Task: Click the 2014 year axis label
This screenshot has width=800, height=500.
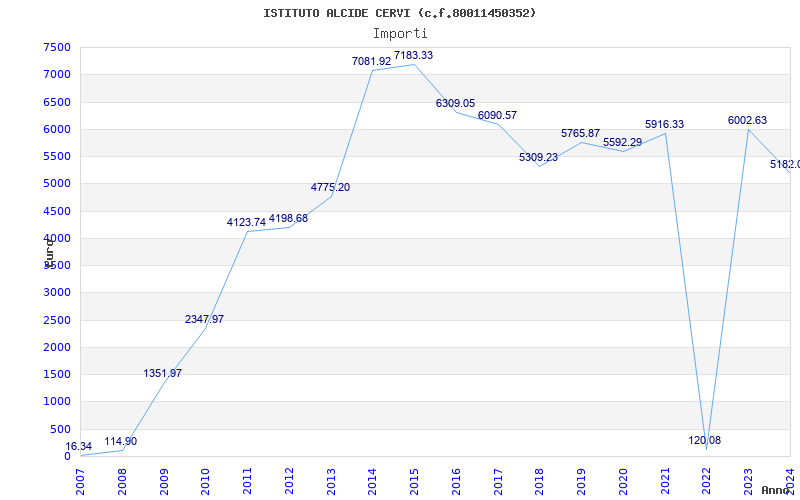Action: pos(372,481)
